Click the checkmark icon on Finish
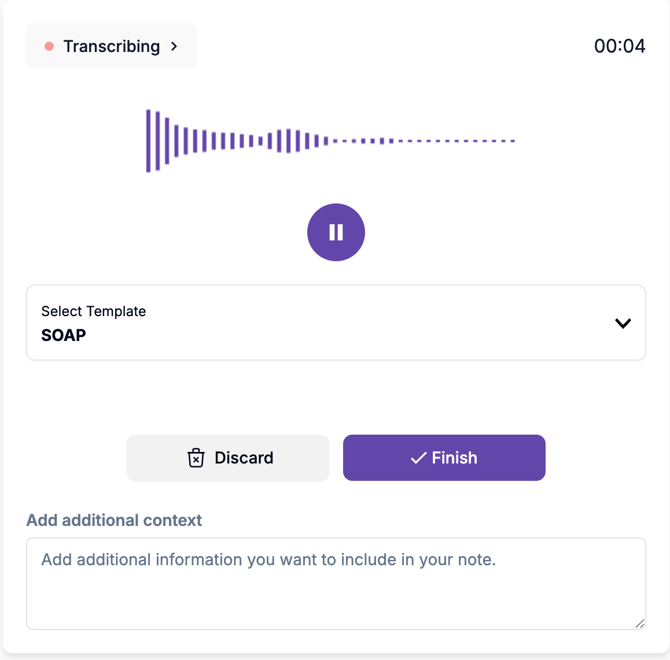Image resolution: width=670 pixels, height=660 pixels. pos(418,458)
